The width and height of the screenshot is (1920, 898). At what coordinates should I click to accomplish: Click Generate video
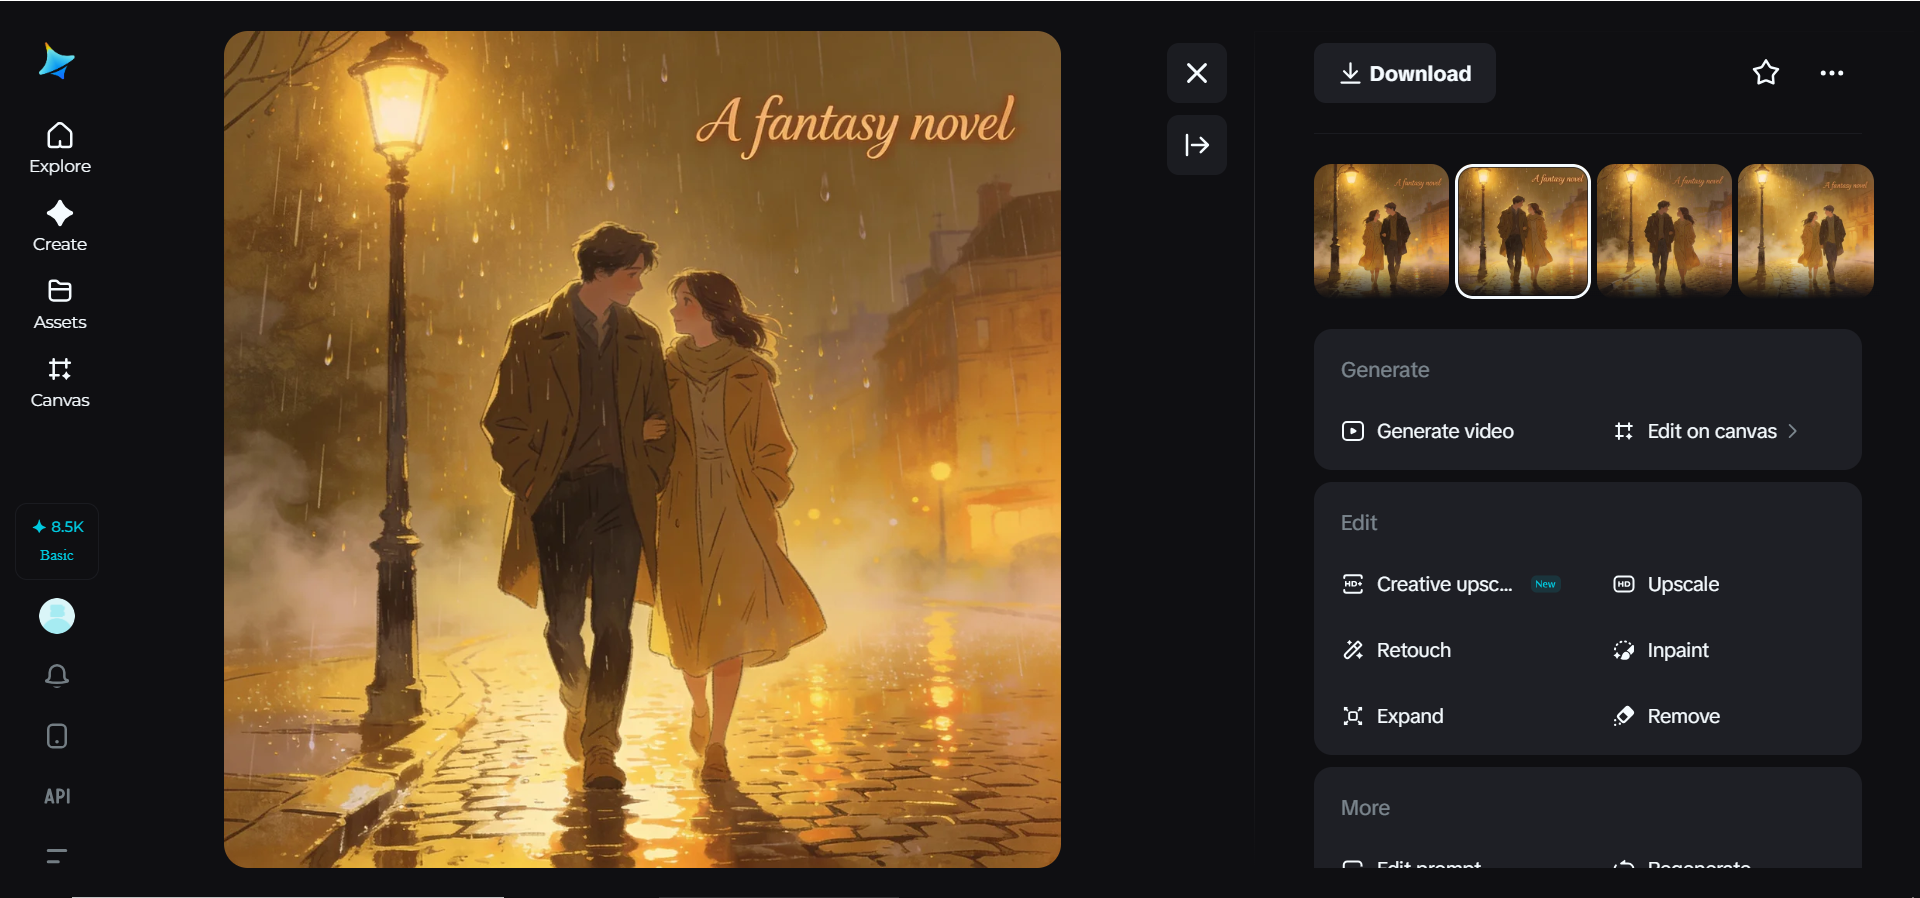pos(1428,431)
